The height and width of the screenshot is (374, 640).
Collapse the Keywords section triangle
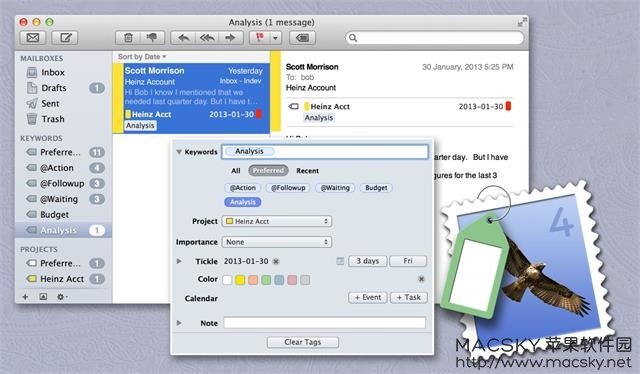179,152
